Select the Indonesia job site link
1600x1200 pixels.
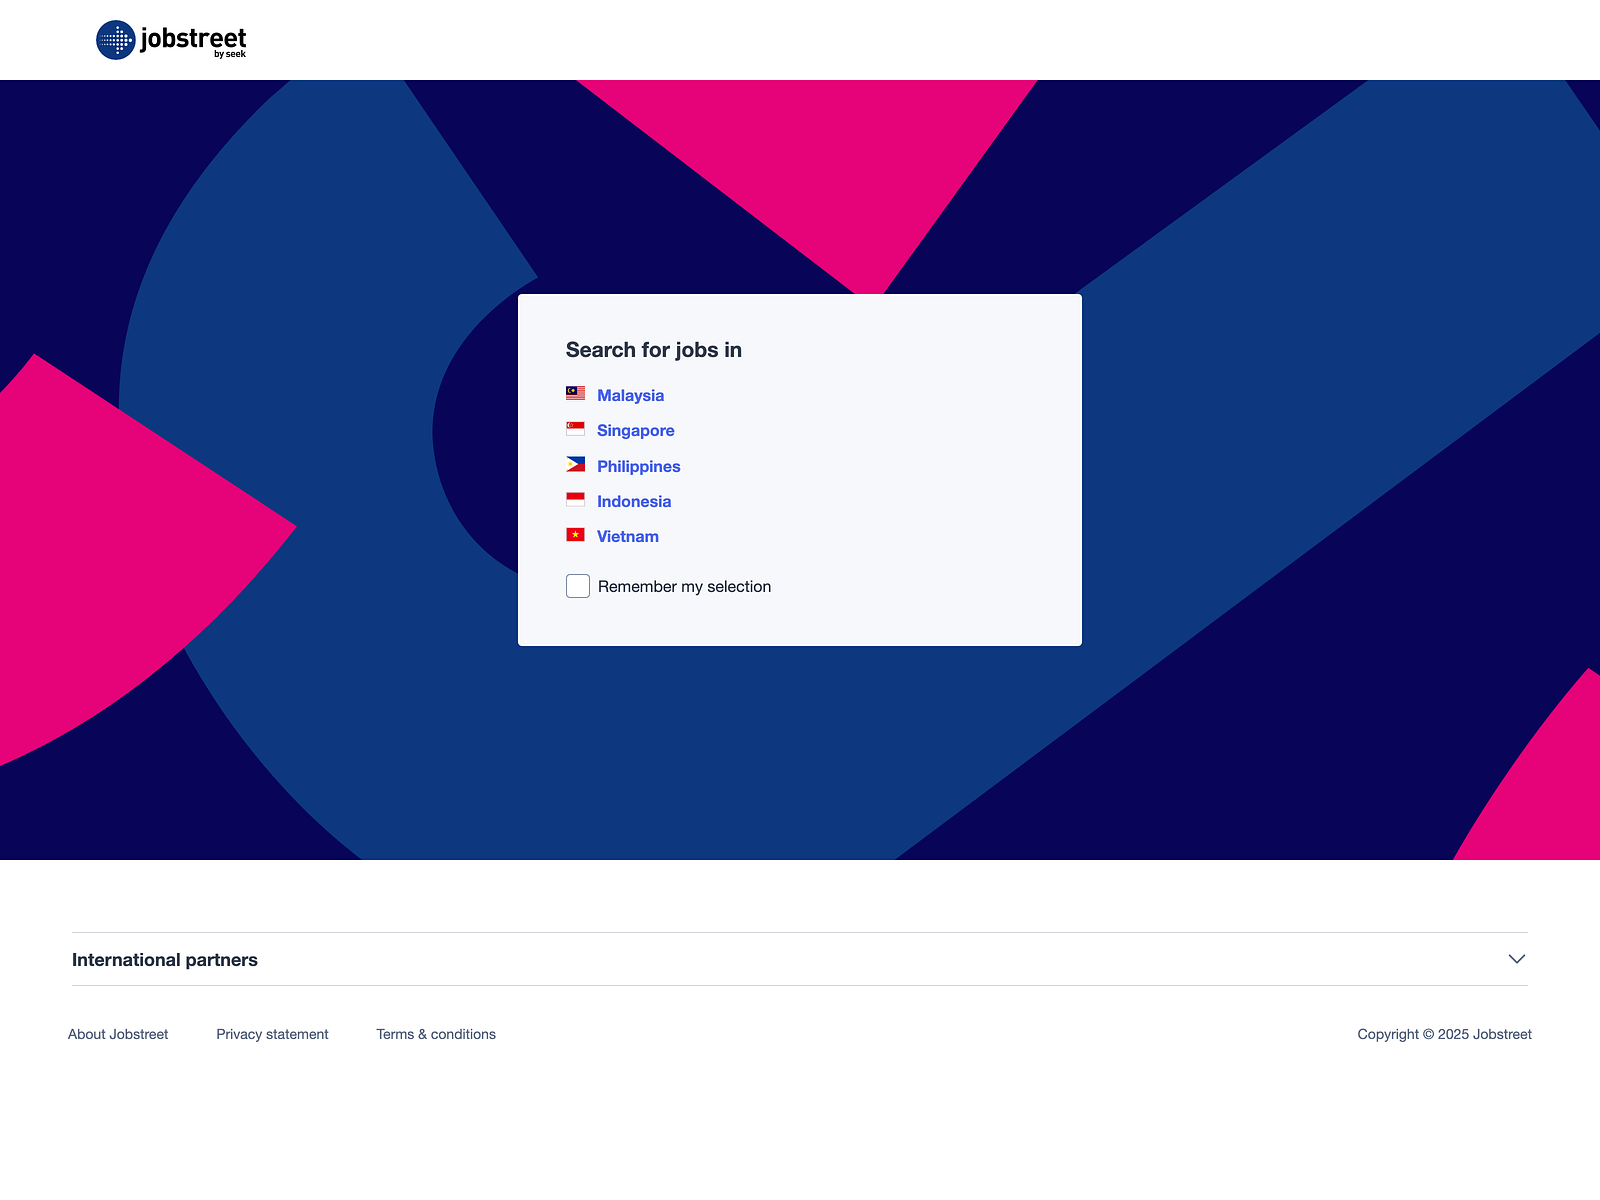click(x=634, y=501)
